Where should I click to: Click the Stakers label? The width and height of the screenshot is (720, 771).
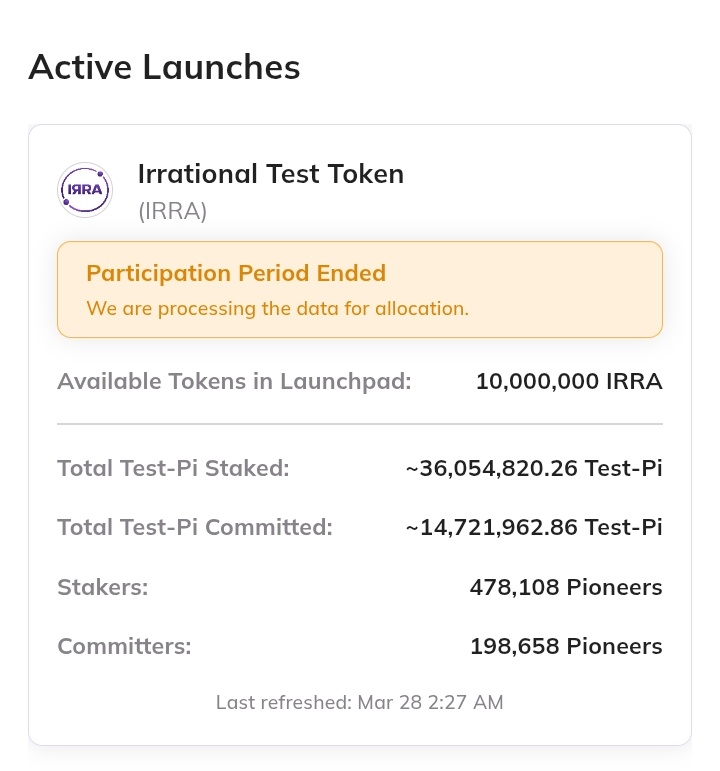point(102,587)
